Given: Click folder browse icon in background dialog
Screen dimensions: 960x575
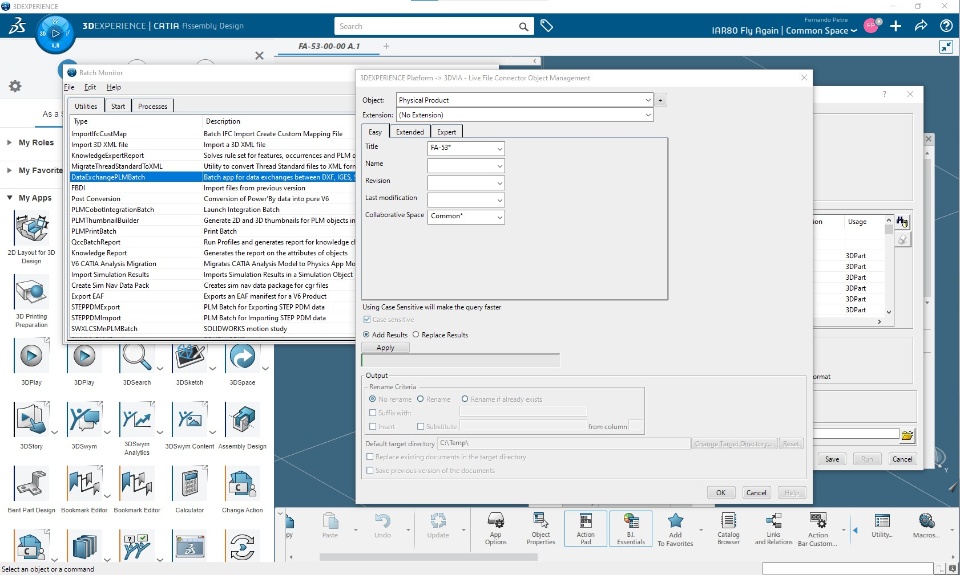Looking at the screenshot, I should pyautogui.click(x=907, y=435).
